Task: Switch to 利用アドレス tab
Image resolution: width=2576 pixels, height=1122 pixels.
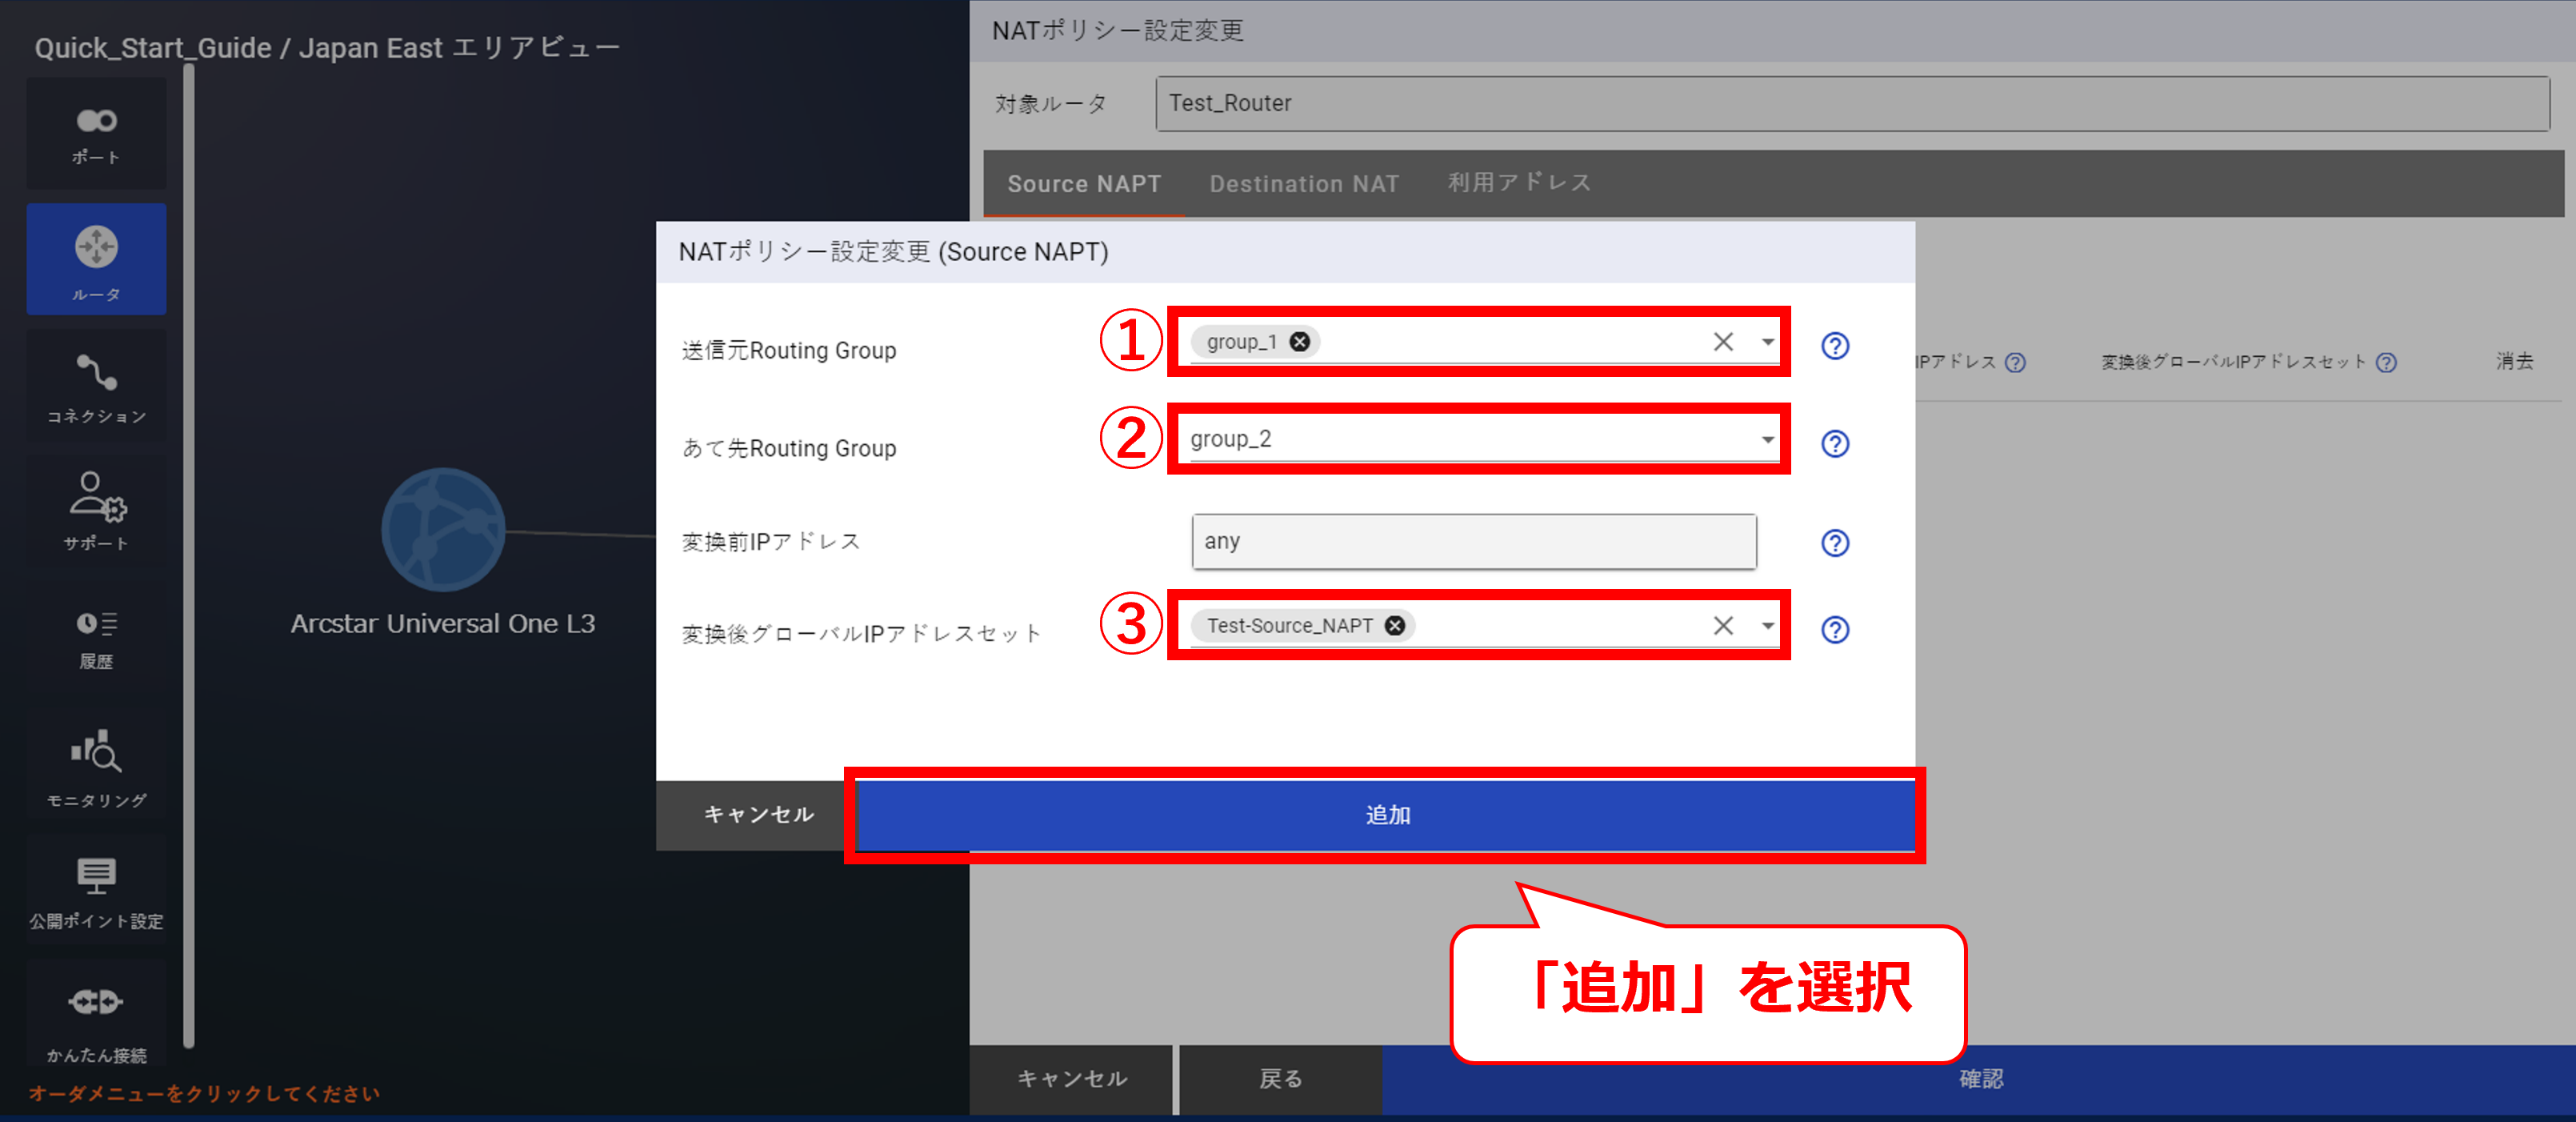Action: coord(1518,183)
